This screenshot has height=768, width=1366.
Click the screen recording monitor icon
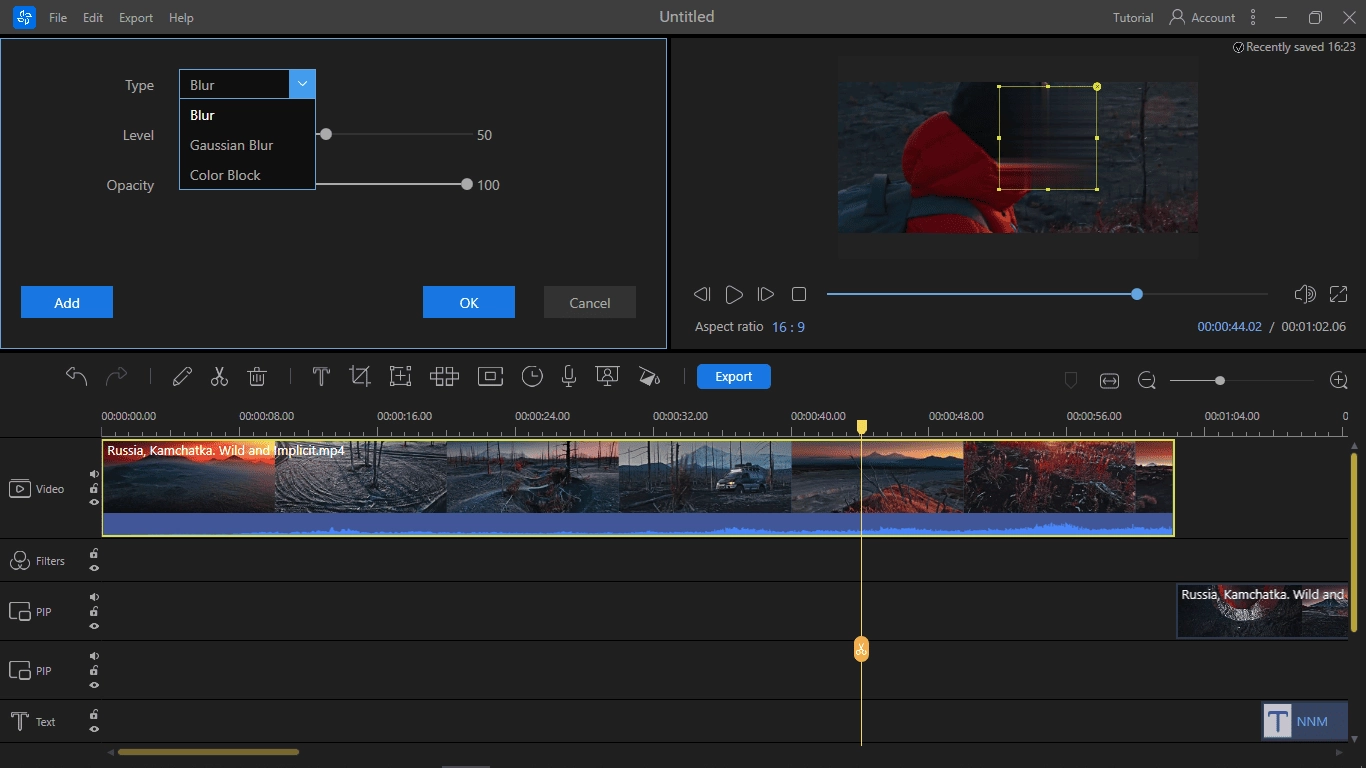point(606,376)
